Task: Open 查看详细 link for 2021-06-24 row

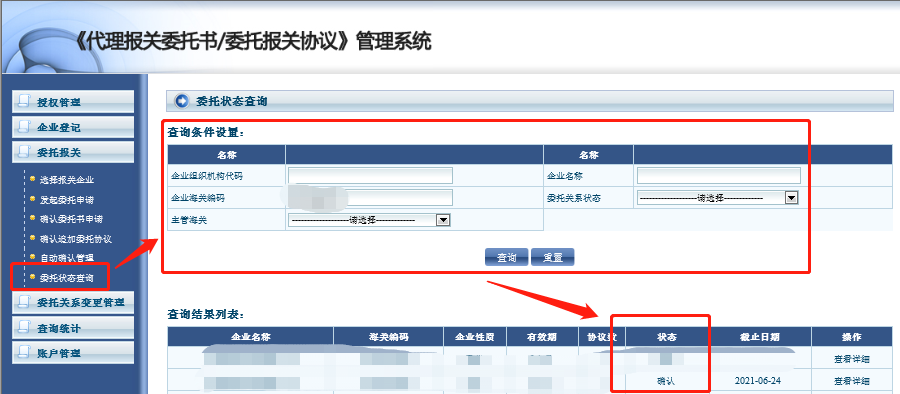Action: [x=852, y=380]
